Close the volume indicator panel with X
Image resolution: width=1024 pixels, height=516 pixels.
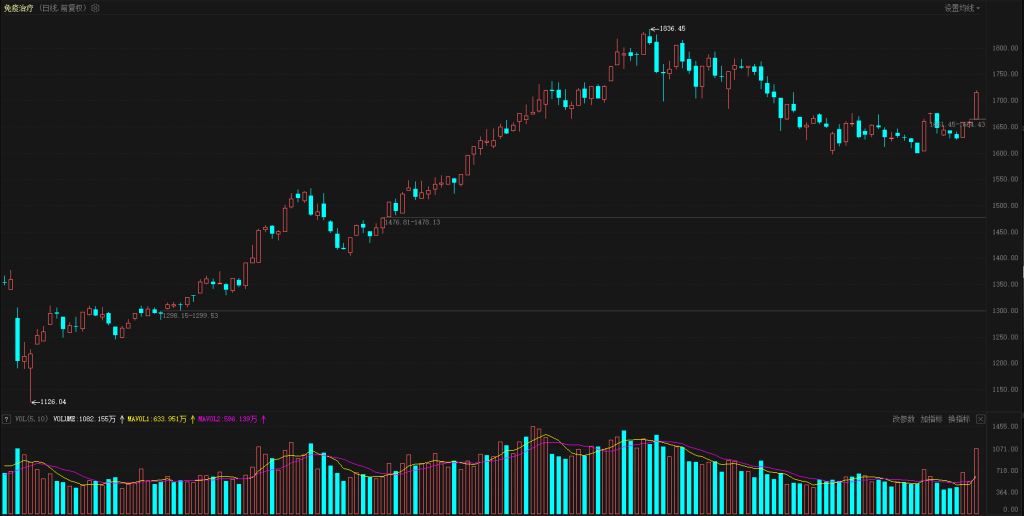[980, 419]
